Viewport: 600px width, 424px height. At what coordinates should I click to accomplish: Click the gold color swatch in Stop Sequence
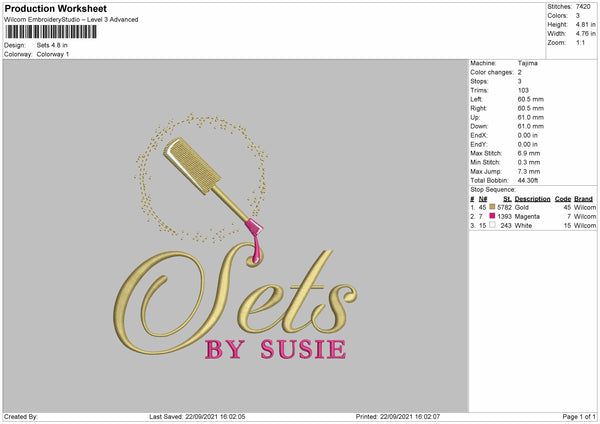point(492,207)
